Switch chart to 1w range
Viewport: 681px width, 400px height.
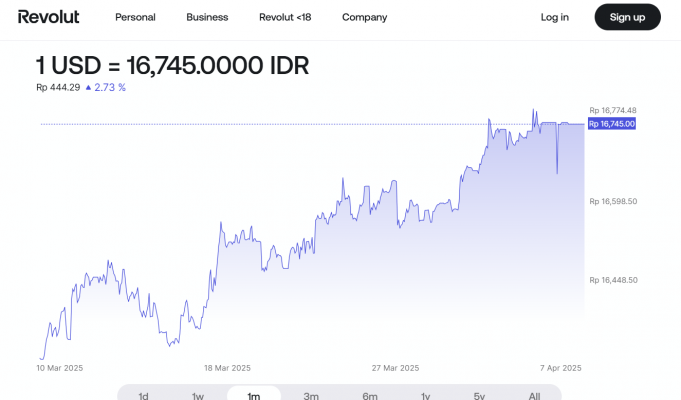tap(198, 396)
